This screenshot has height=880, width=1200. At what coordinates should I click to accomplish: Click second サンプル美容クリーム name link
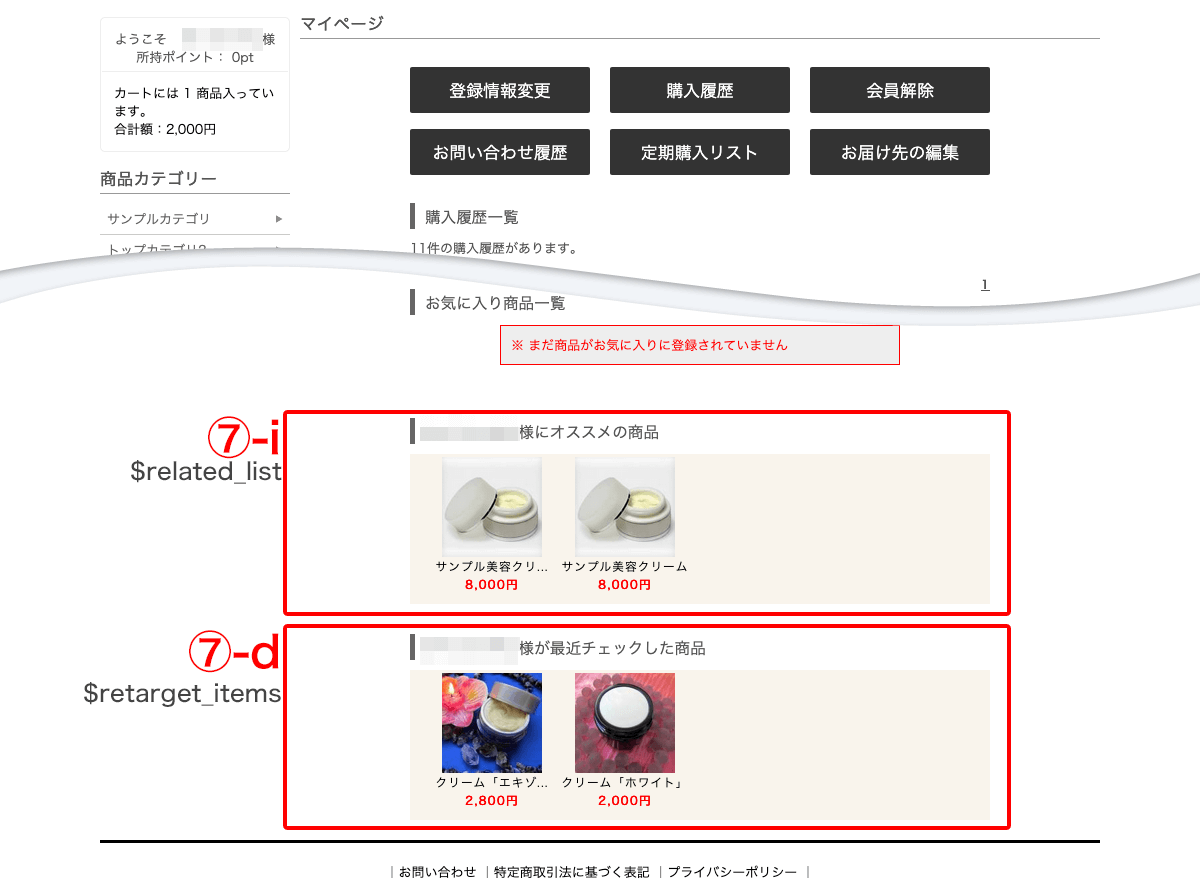(x=625, y=567)
